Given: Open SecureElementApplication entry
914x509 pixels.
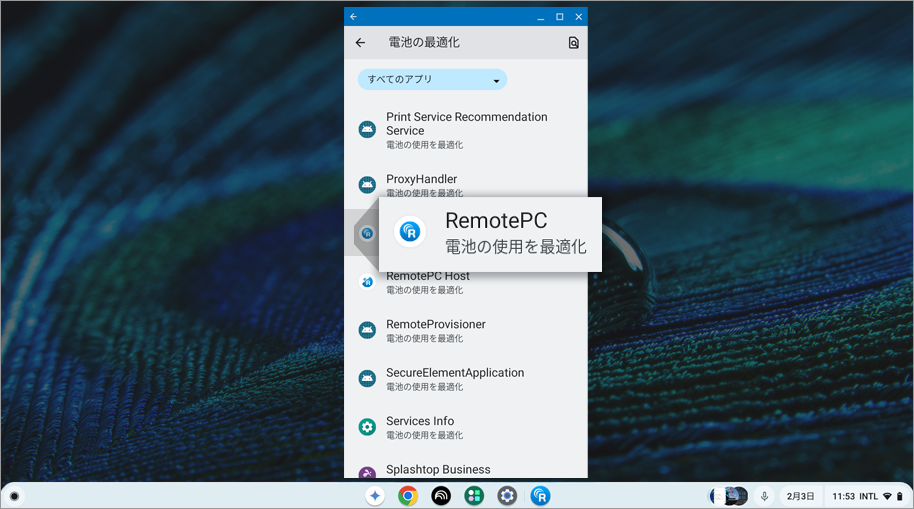Looking at the screenshot, I should (x=466, y=378).
